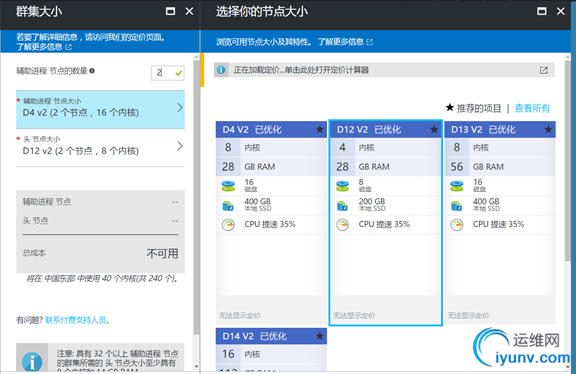Click the info icon in the bottom note box
Viewport: 576px width, 374px height.
32,362
